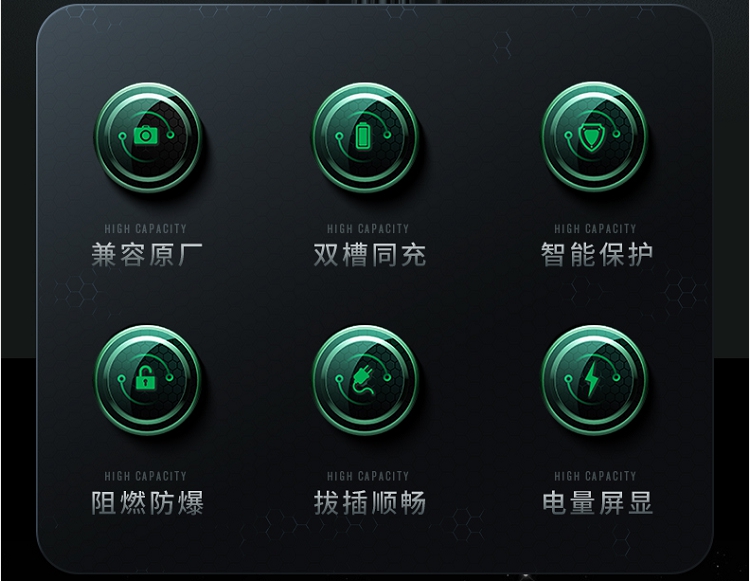Select the 拔插顺畅 label
Viewport: 750px width, 581px height.
[369, 503]
